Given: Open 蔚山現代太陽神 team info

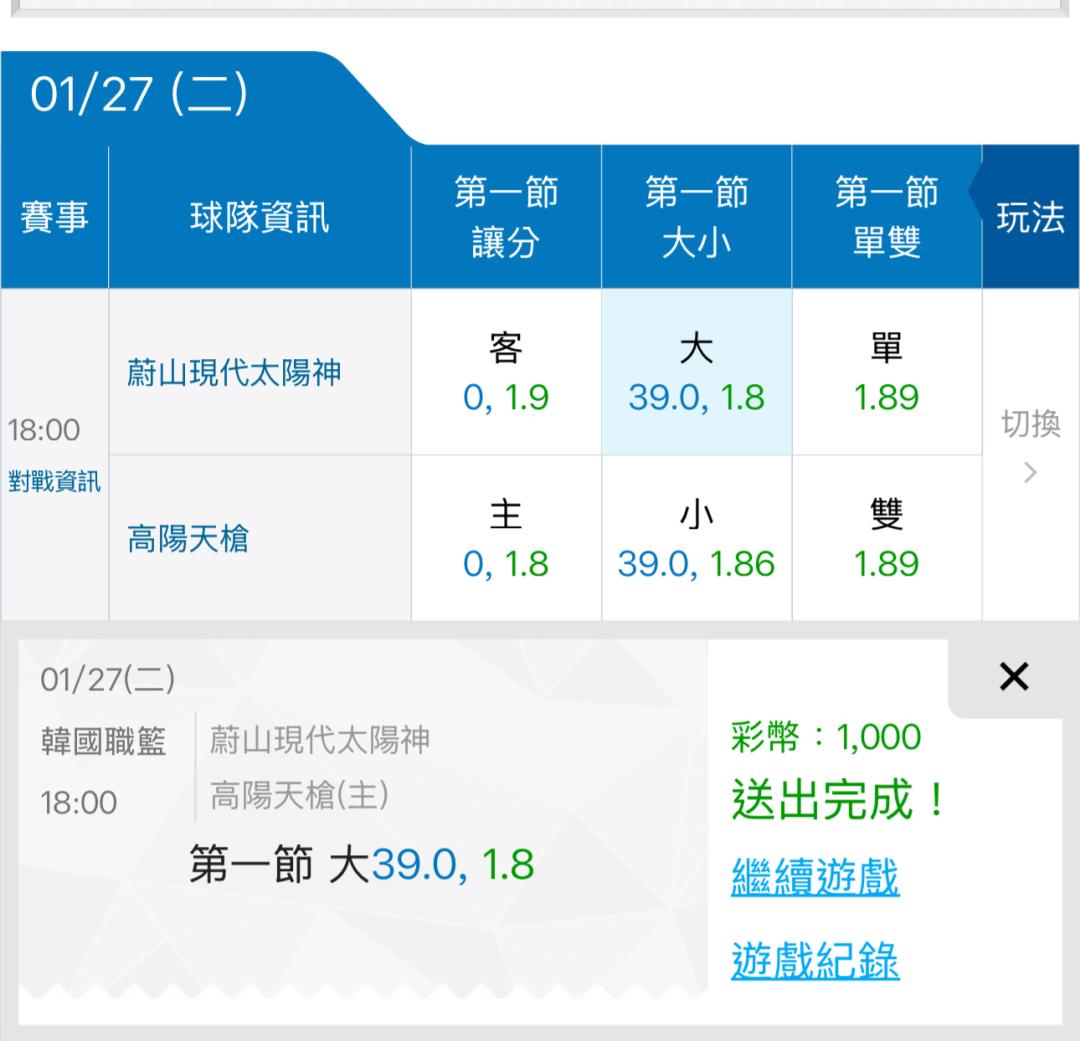Looking at the screenshot, I should 234,373.
